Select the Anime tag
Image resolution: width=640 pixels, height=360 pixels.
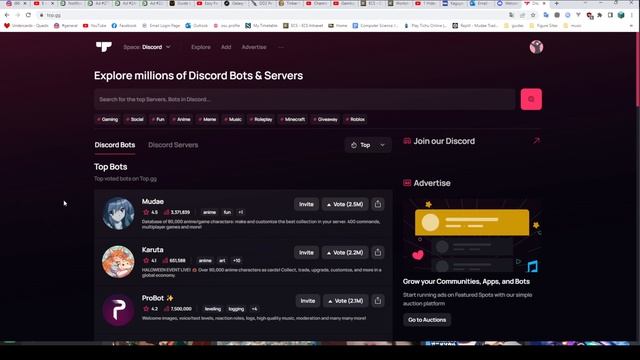click(182, 119)
